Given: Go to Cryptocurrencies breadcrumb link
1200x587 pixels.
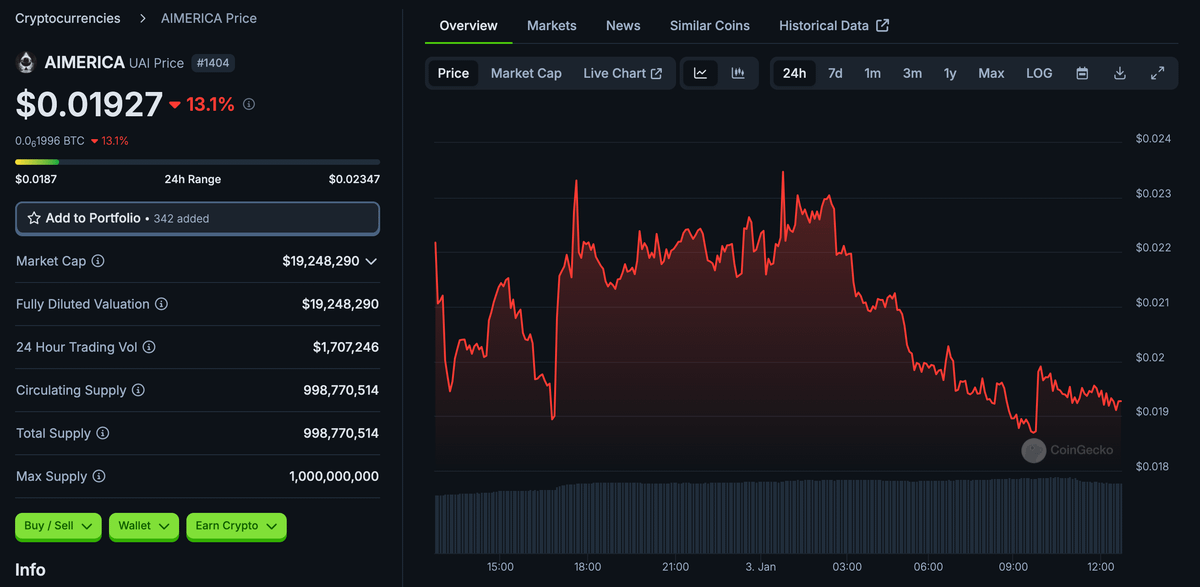Looking at the screenshot, I should (x=68, y=18).
